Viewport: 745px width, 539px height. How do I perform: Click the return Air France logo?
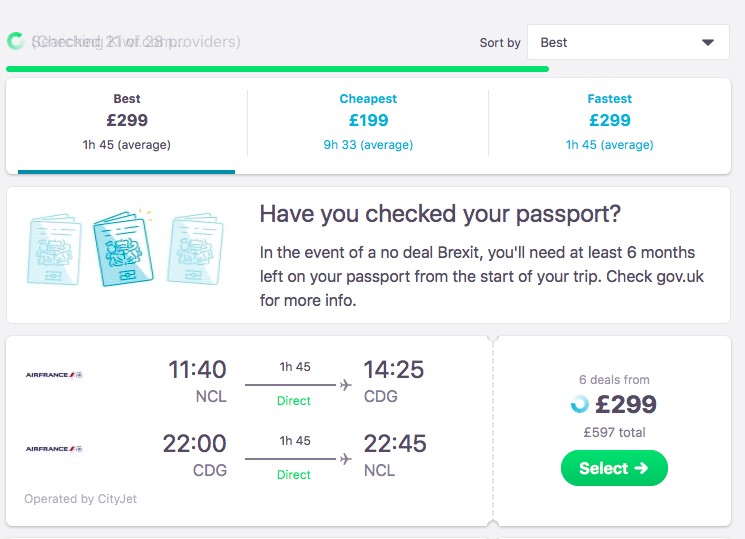point(54,449)
